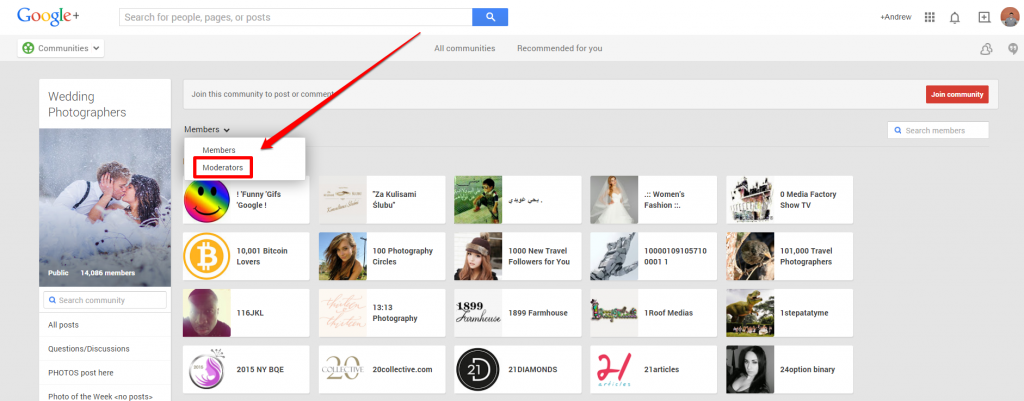Open the "Za Kulisami Ślubu" member card
Image resolution: width=1024 pixels, height=401 pixels.
pyautogui.click(x=382, y=200)
